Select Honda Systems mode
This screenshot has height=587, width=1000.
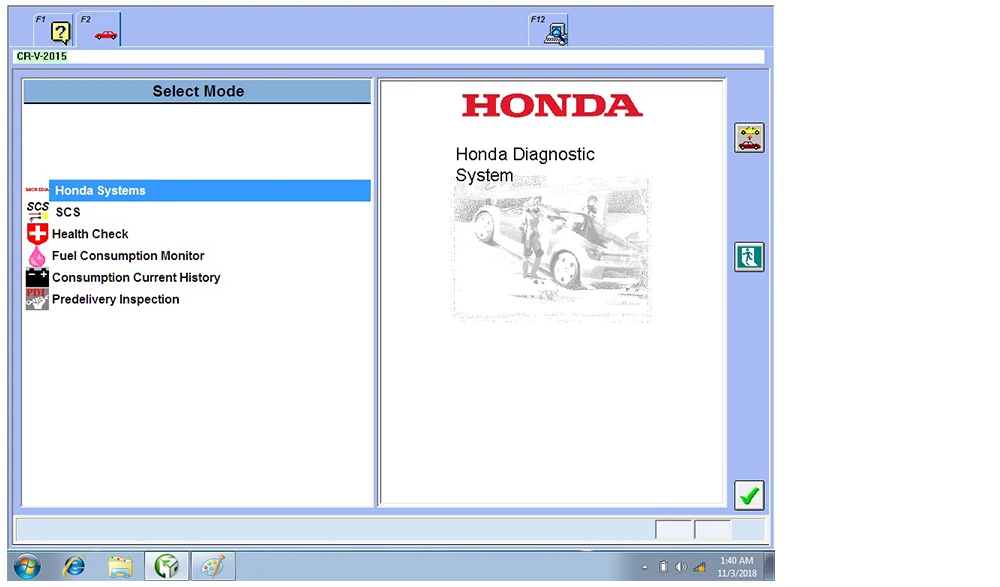pos(210,190)
